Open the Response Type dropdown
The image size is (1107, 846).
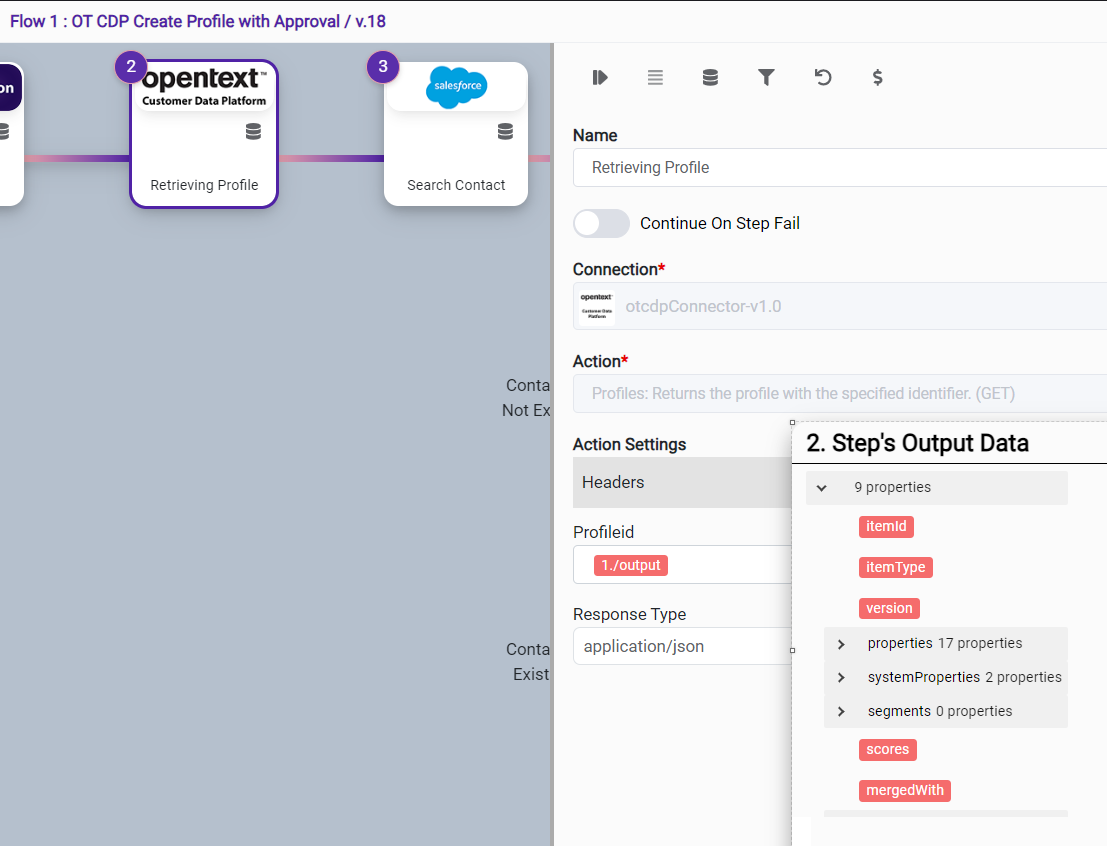click(682, 646)
